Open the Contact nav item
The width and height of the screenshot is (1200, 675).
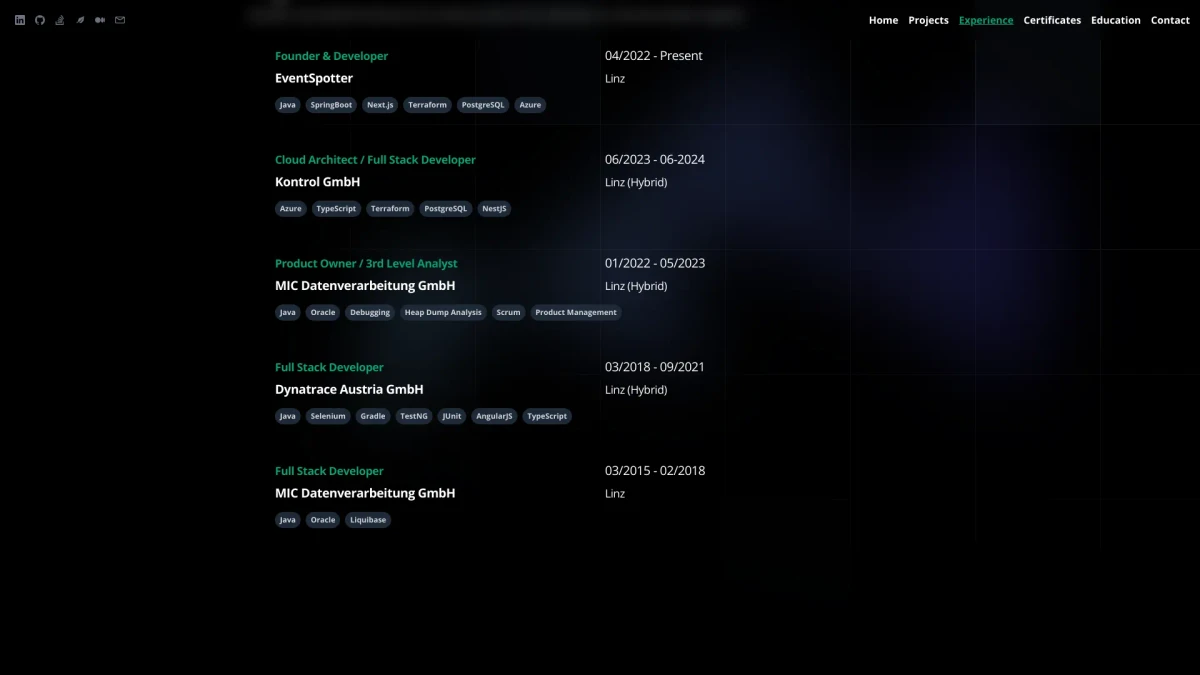(x=1170, y=20)
